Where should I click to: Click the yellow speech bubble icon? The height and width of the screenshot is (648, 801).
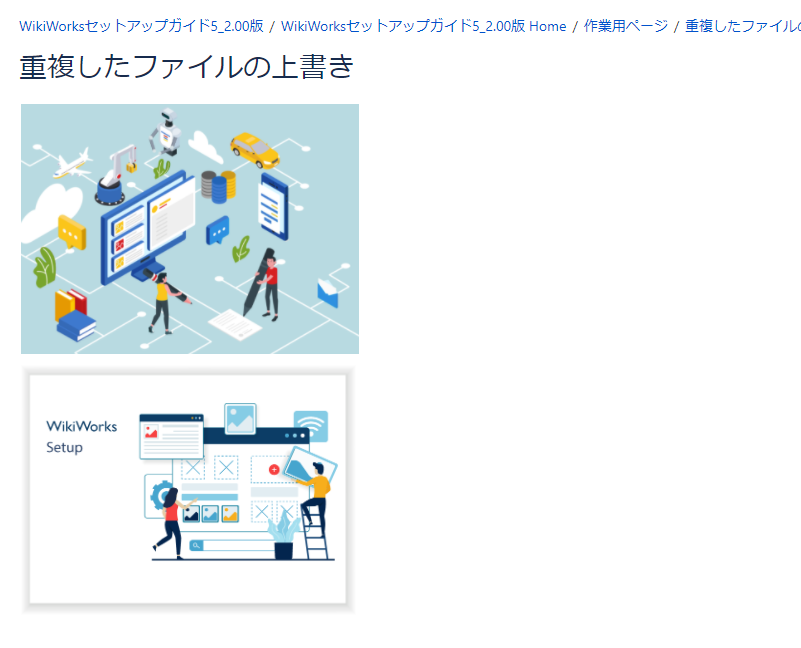click(72, 232)
